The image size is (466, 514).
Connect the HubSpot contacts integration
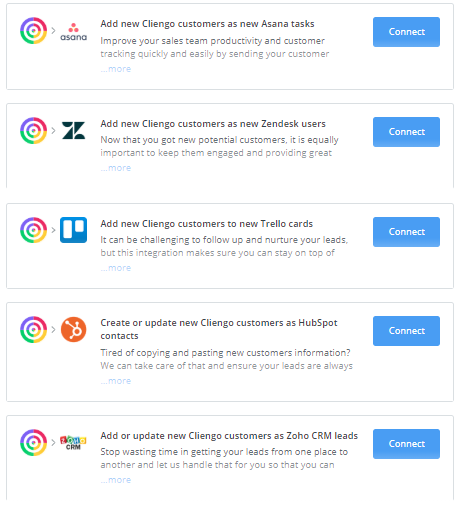point(406,331)
